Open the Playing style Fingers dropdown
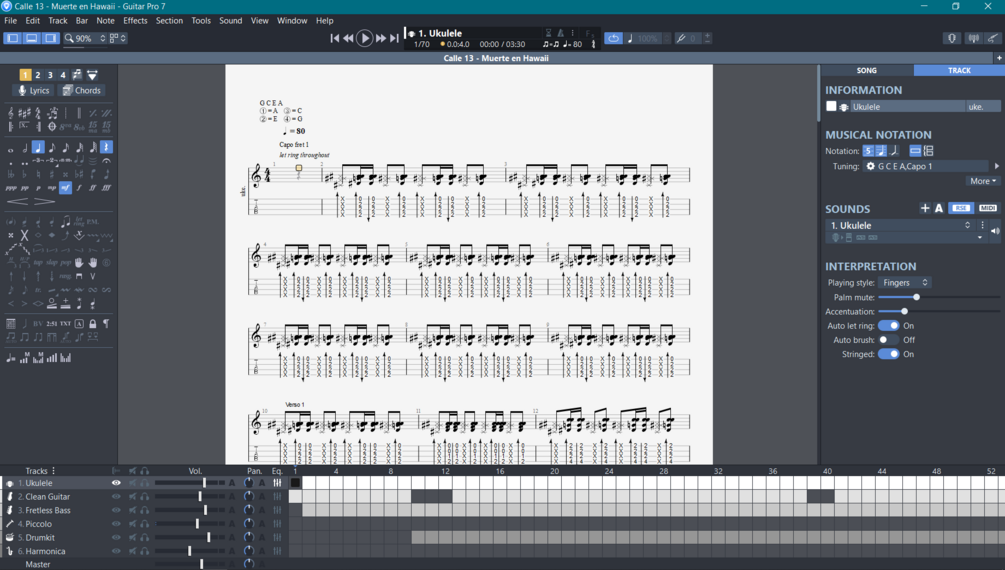Screen dimensions: 1005x570 point(904,283)
